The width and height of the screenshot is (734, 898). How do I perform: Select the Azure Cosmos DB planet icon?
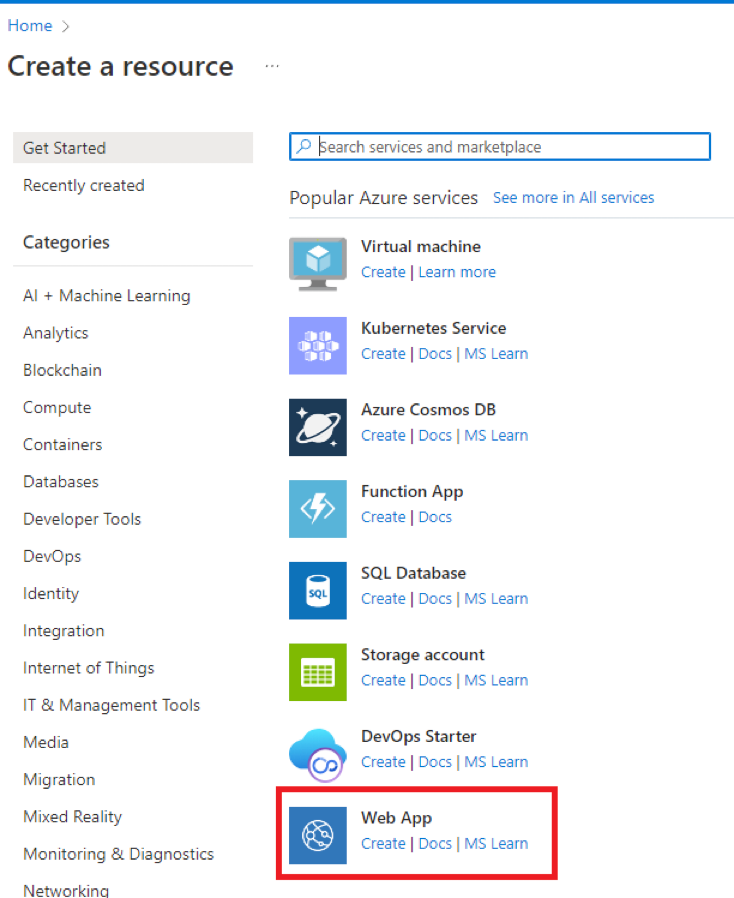318,427
